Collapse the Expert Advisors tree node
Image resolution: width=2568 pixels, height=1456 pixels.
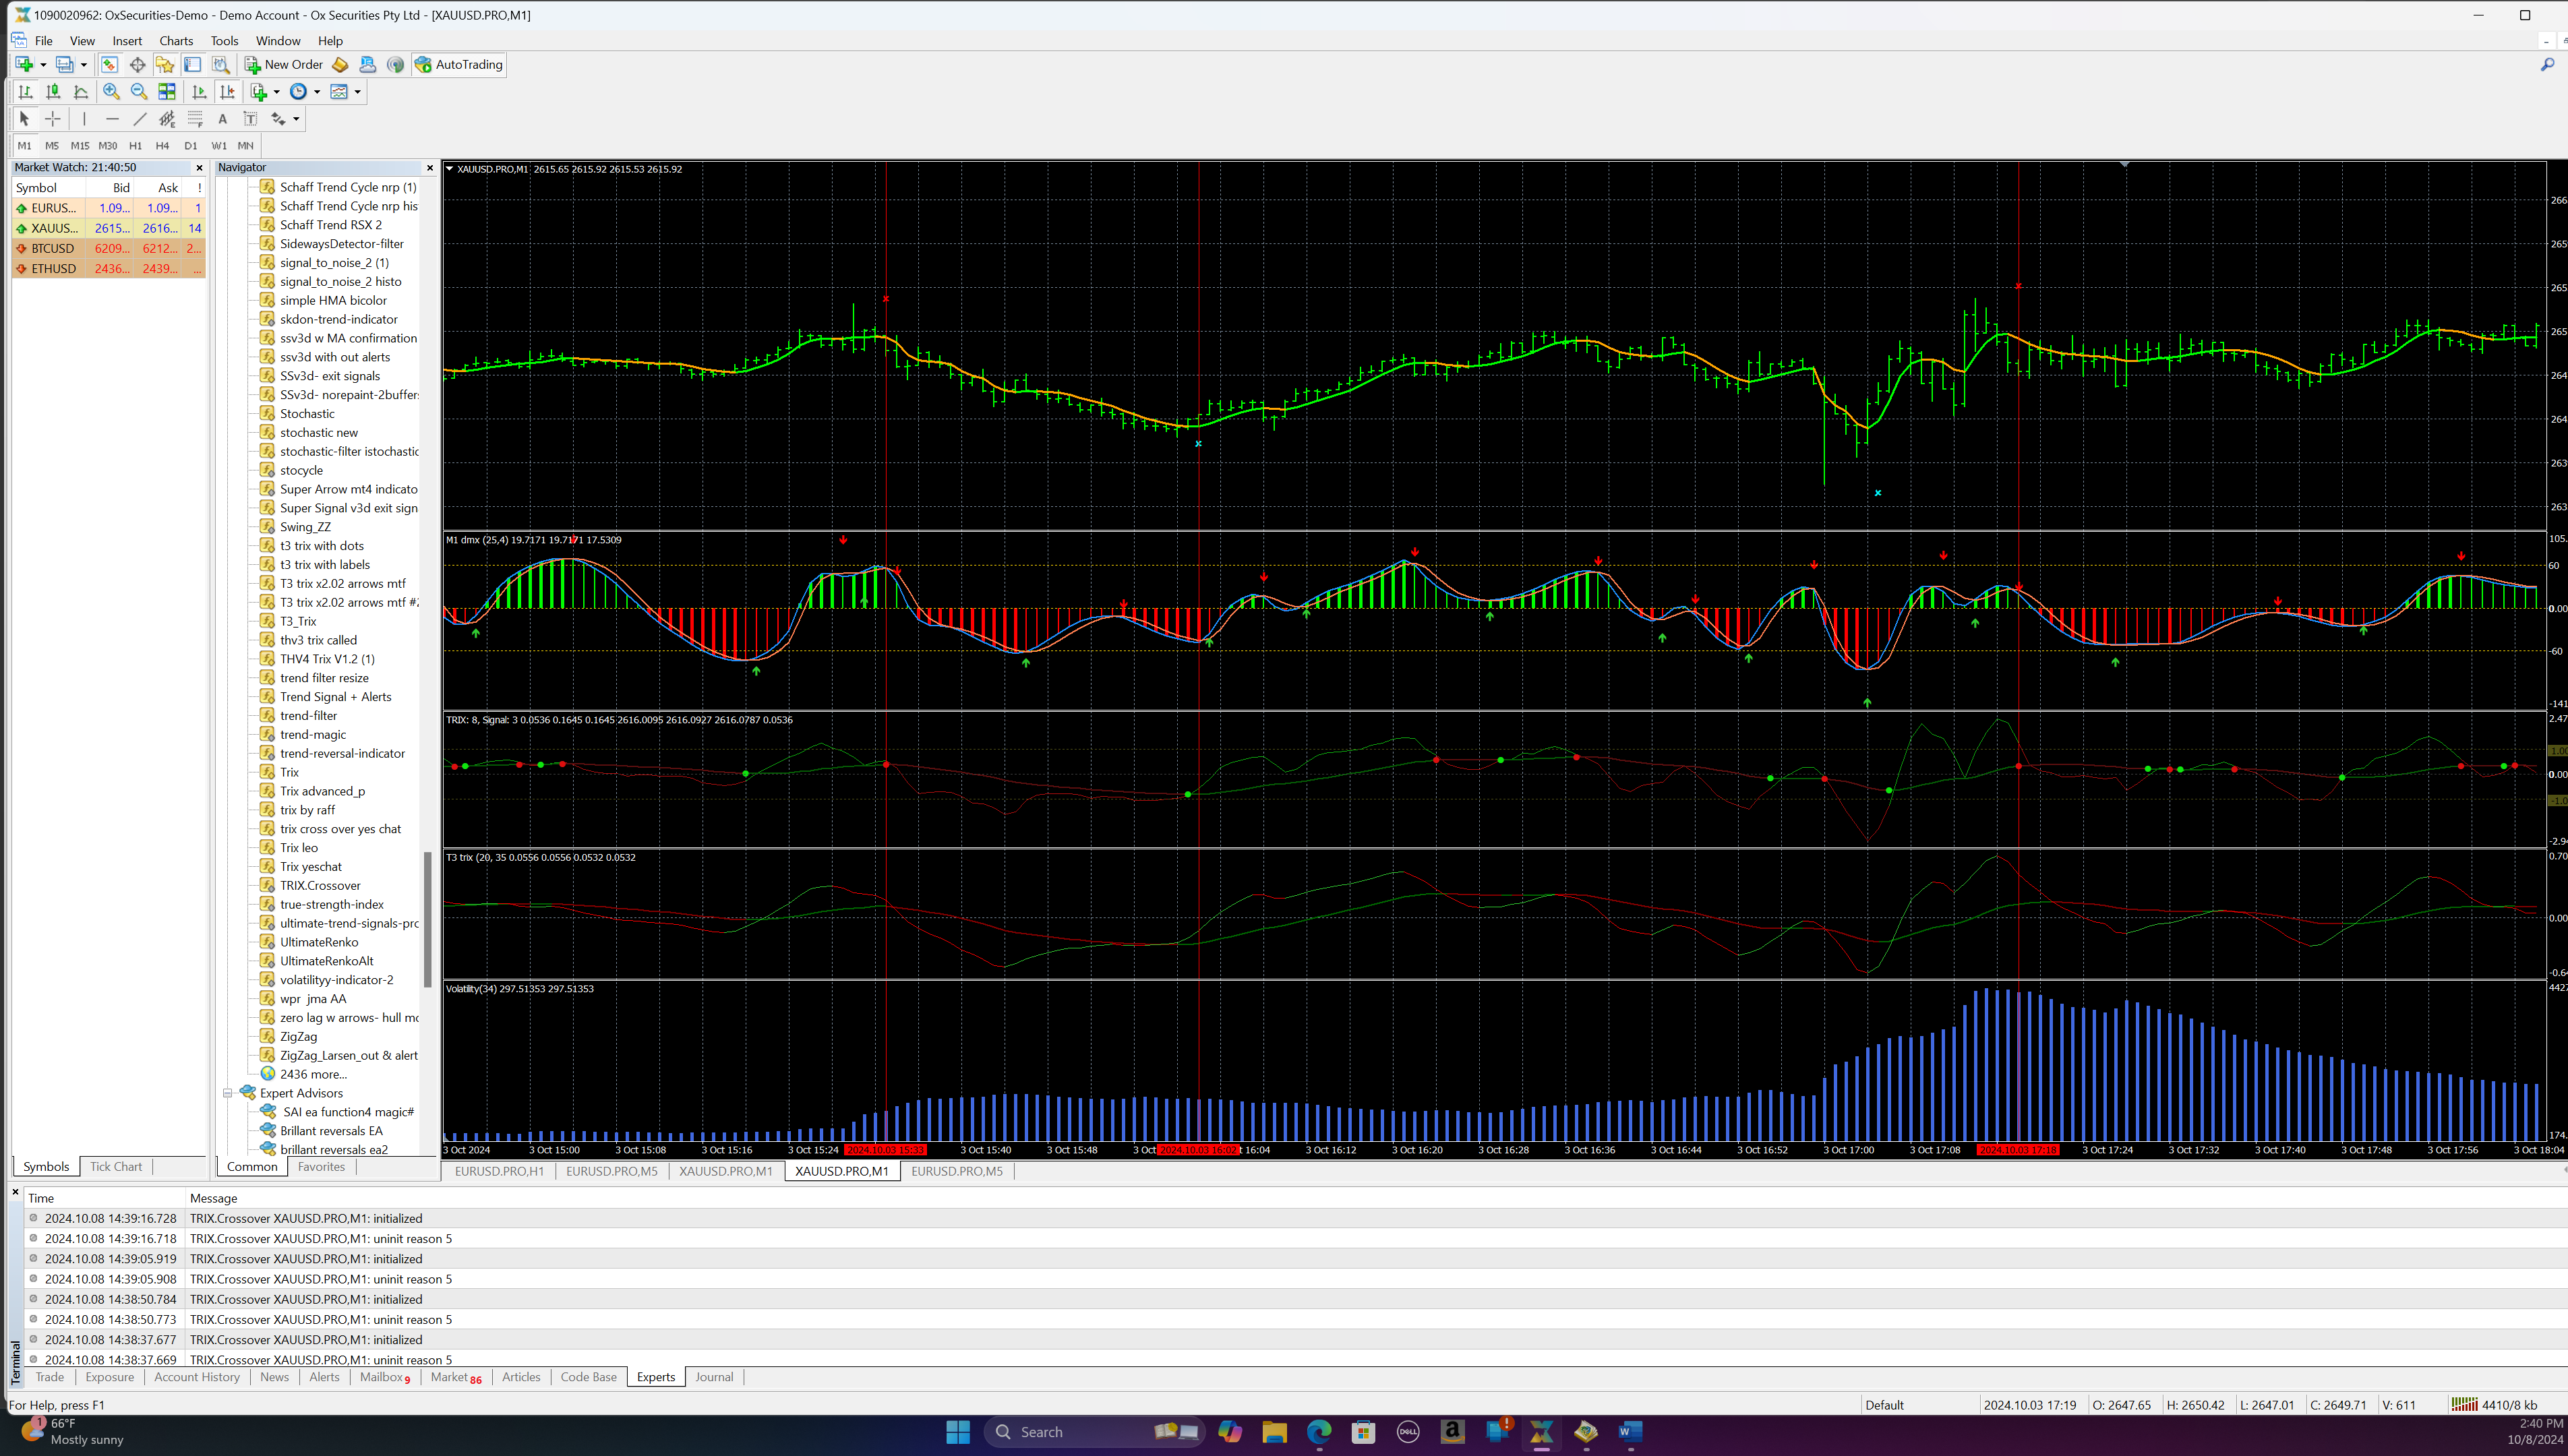227,1093
